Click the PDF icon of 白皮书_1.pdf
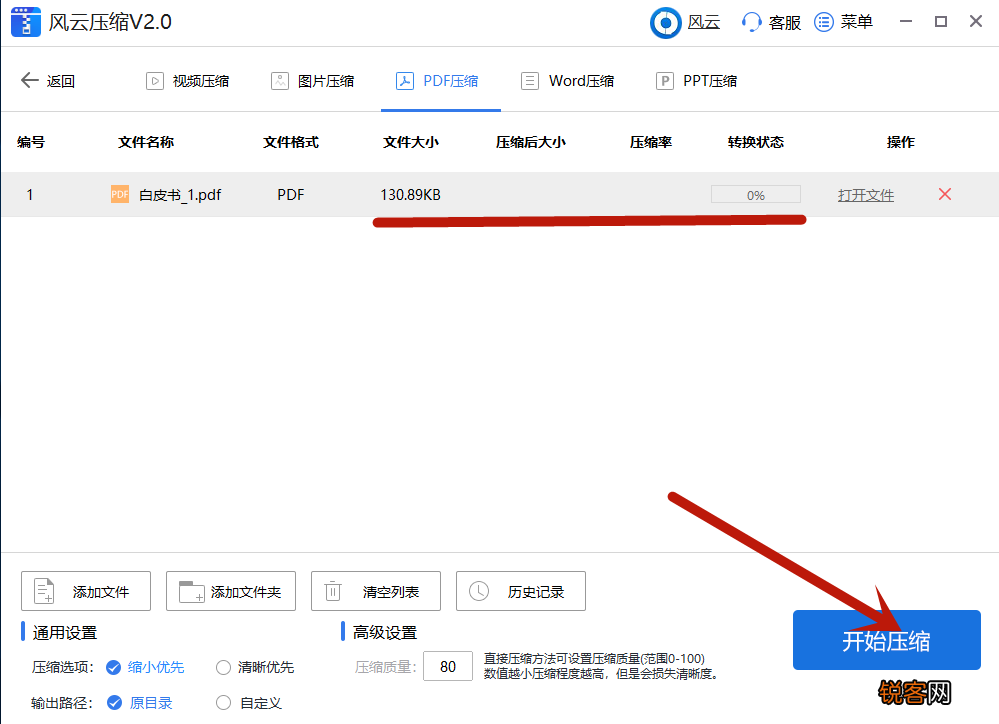This screenshot has height=724, width=999. coord(120,194)
